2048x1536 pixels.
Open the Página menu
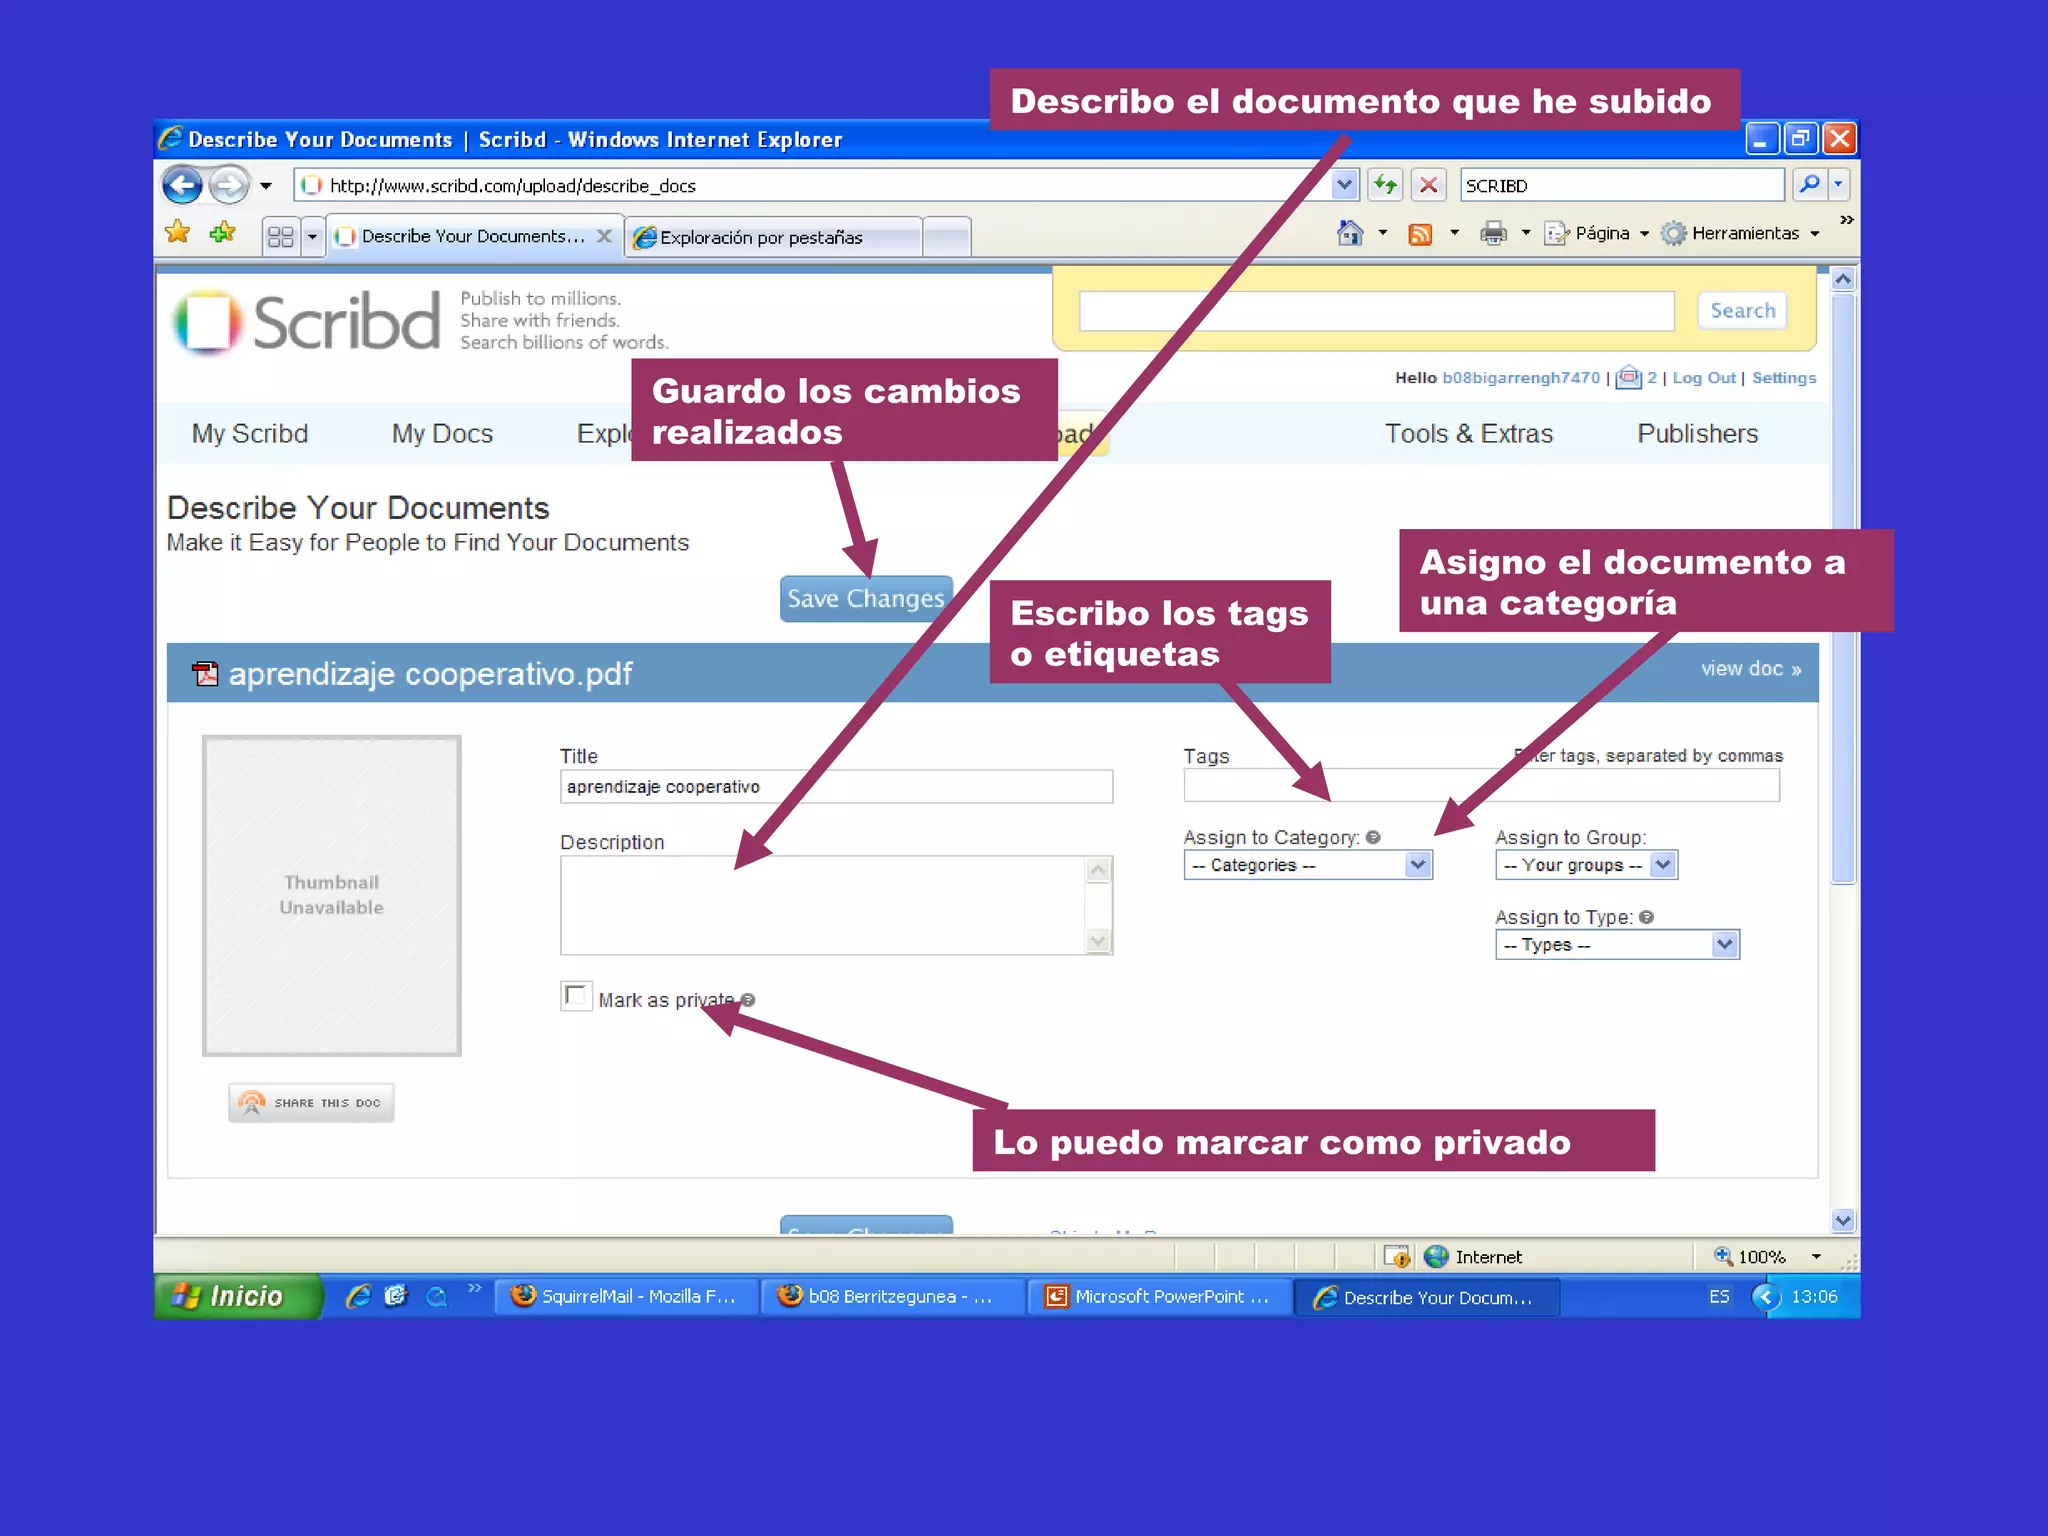tap(1596, 233)
